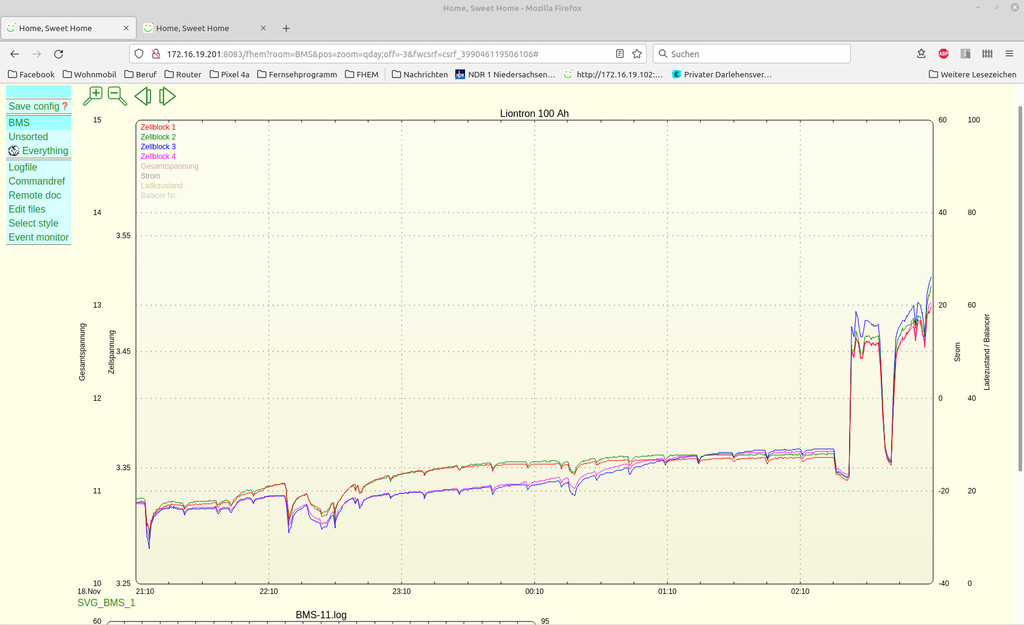Toggle the Ladezustand line in the legend

161,186
